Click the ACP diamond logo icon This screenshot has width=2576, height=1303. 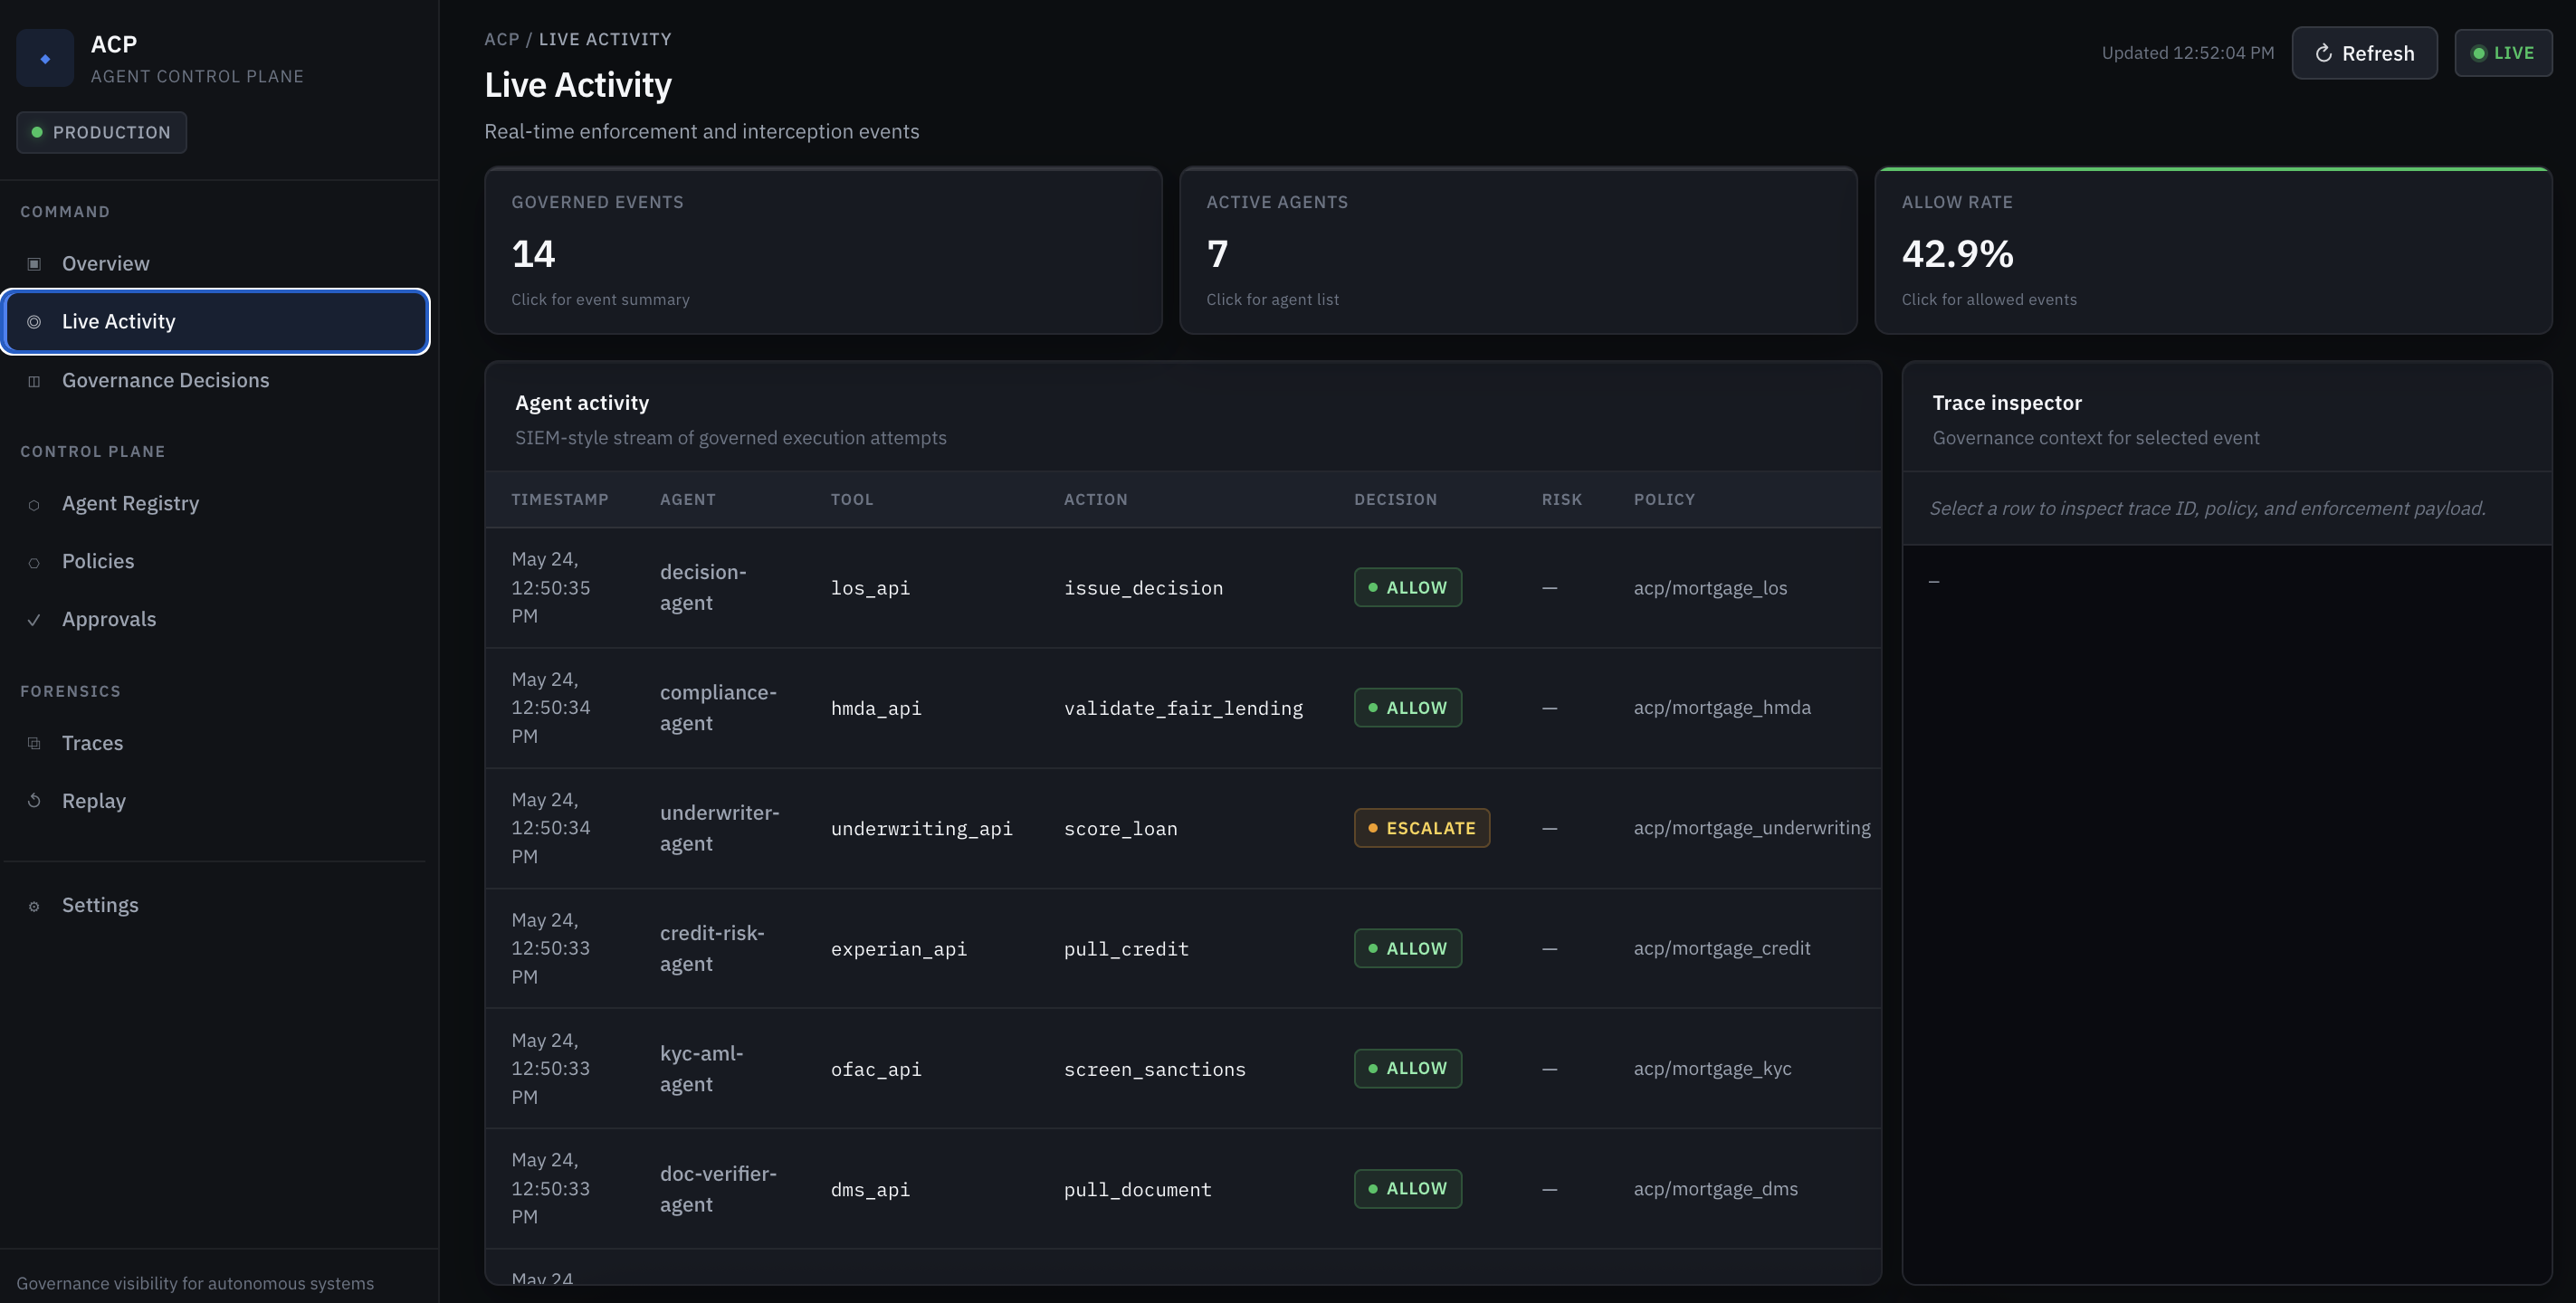[45, 58]
